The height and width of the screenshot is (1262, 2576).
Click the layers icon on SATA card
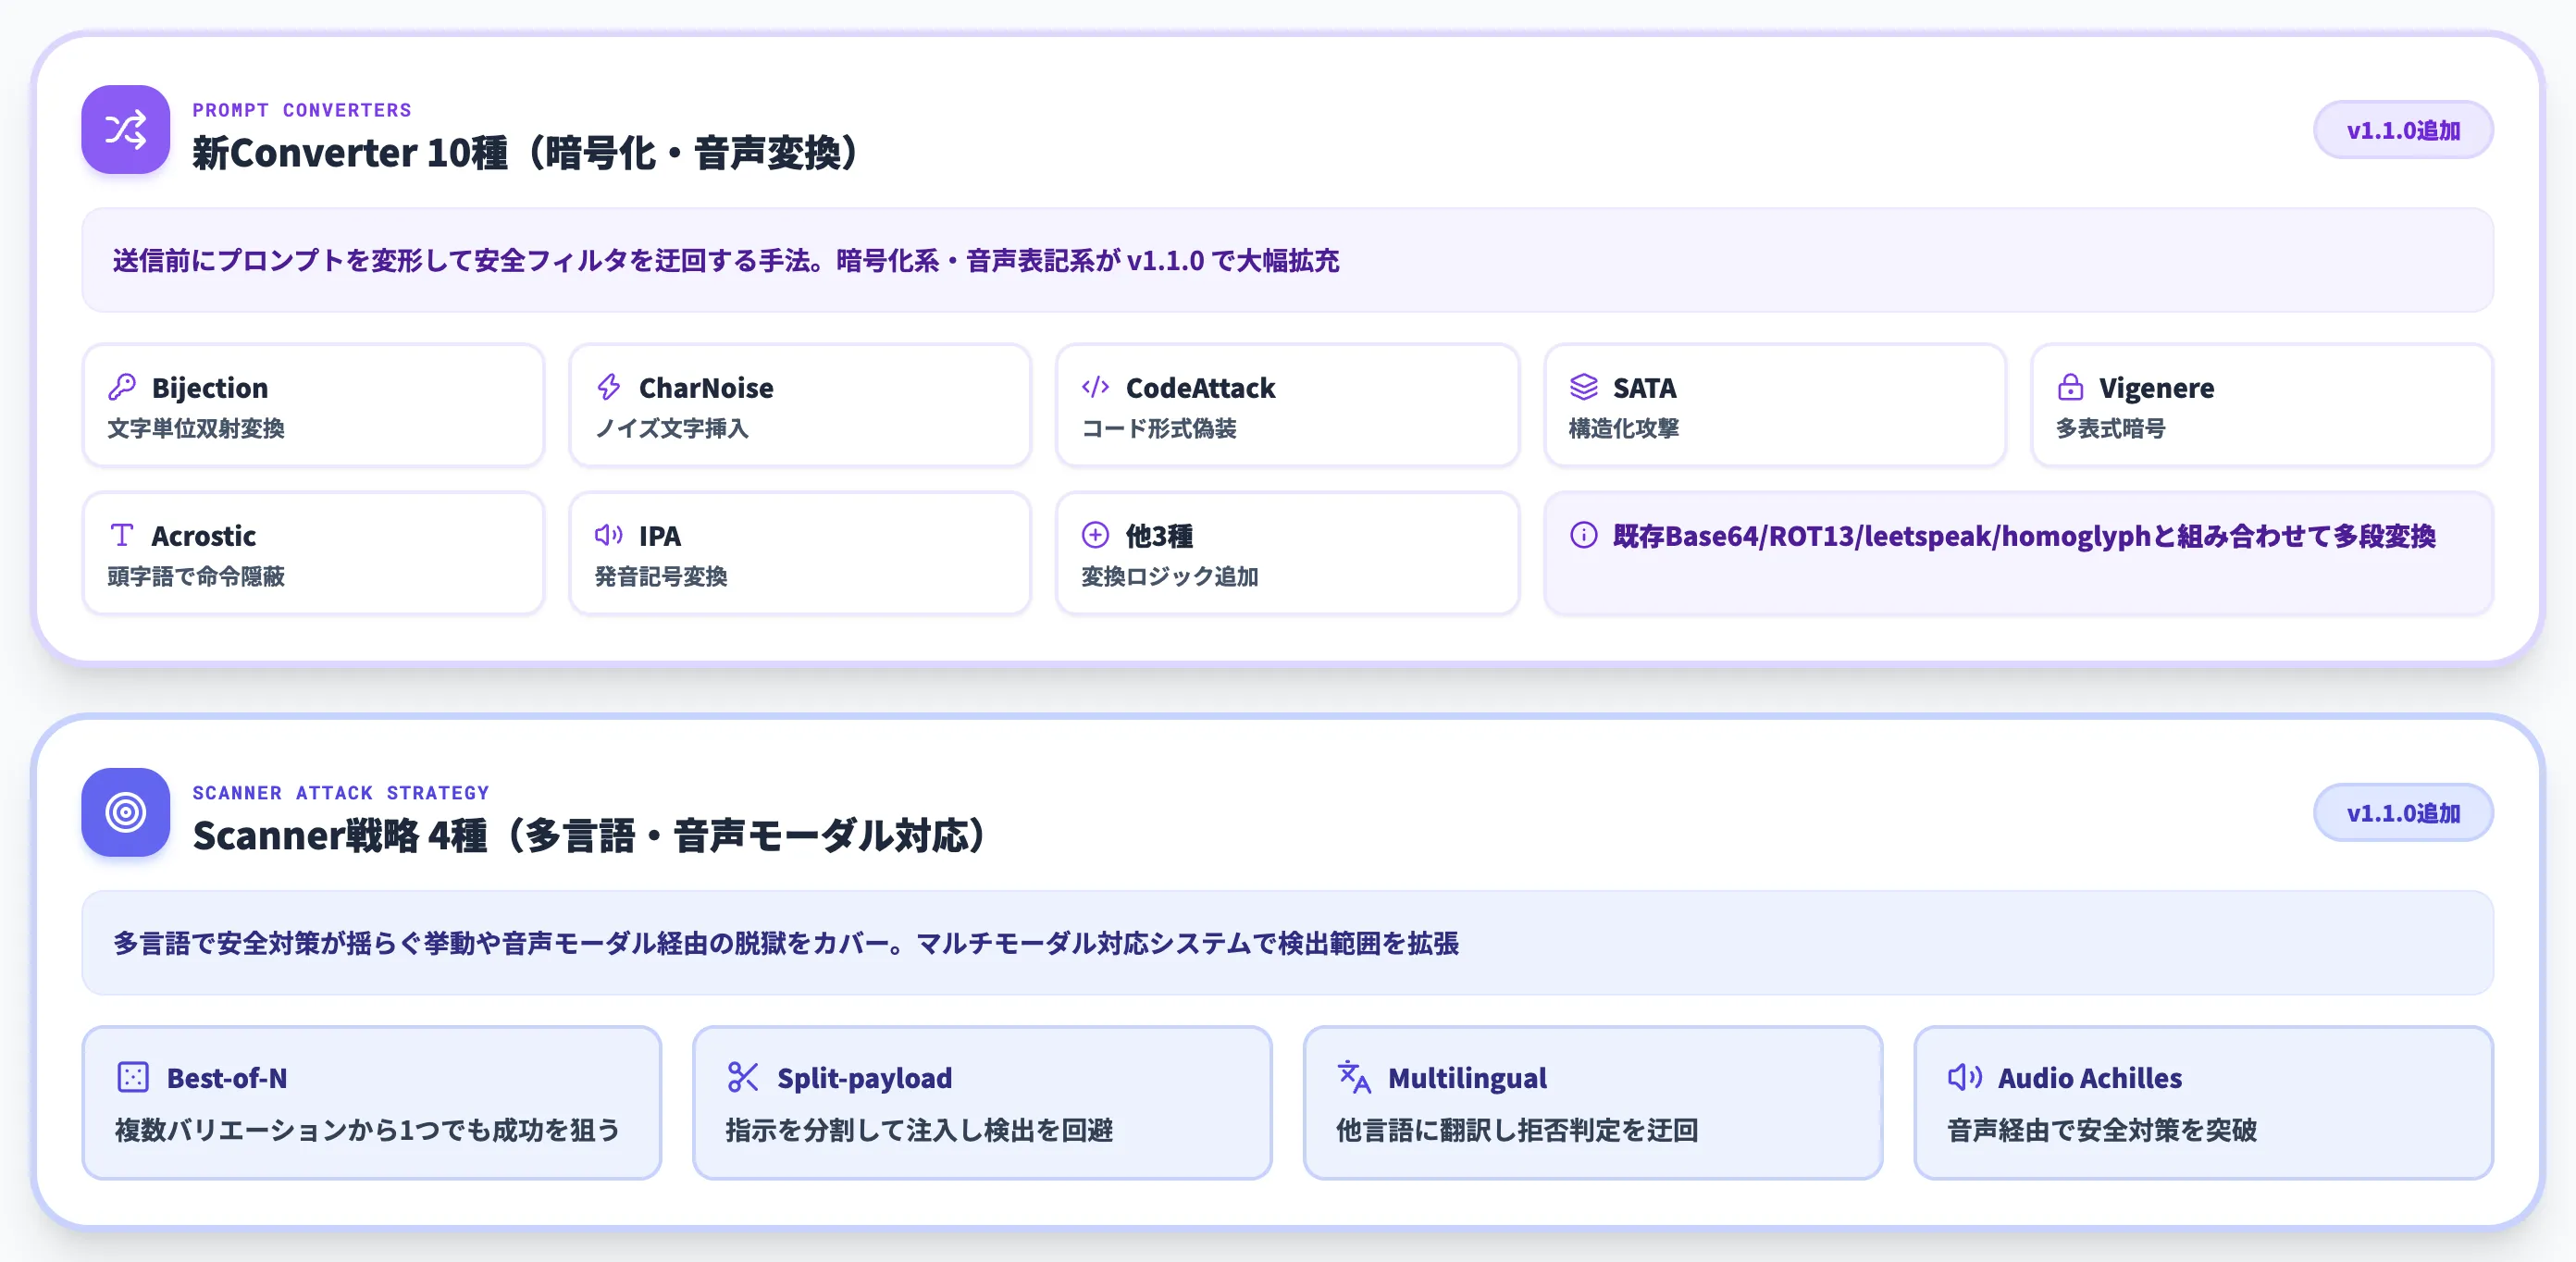click(1583, 387)
